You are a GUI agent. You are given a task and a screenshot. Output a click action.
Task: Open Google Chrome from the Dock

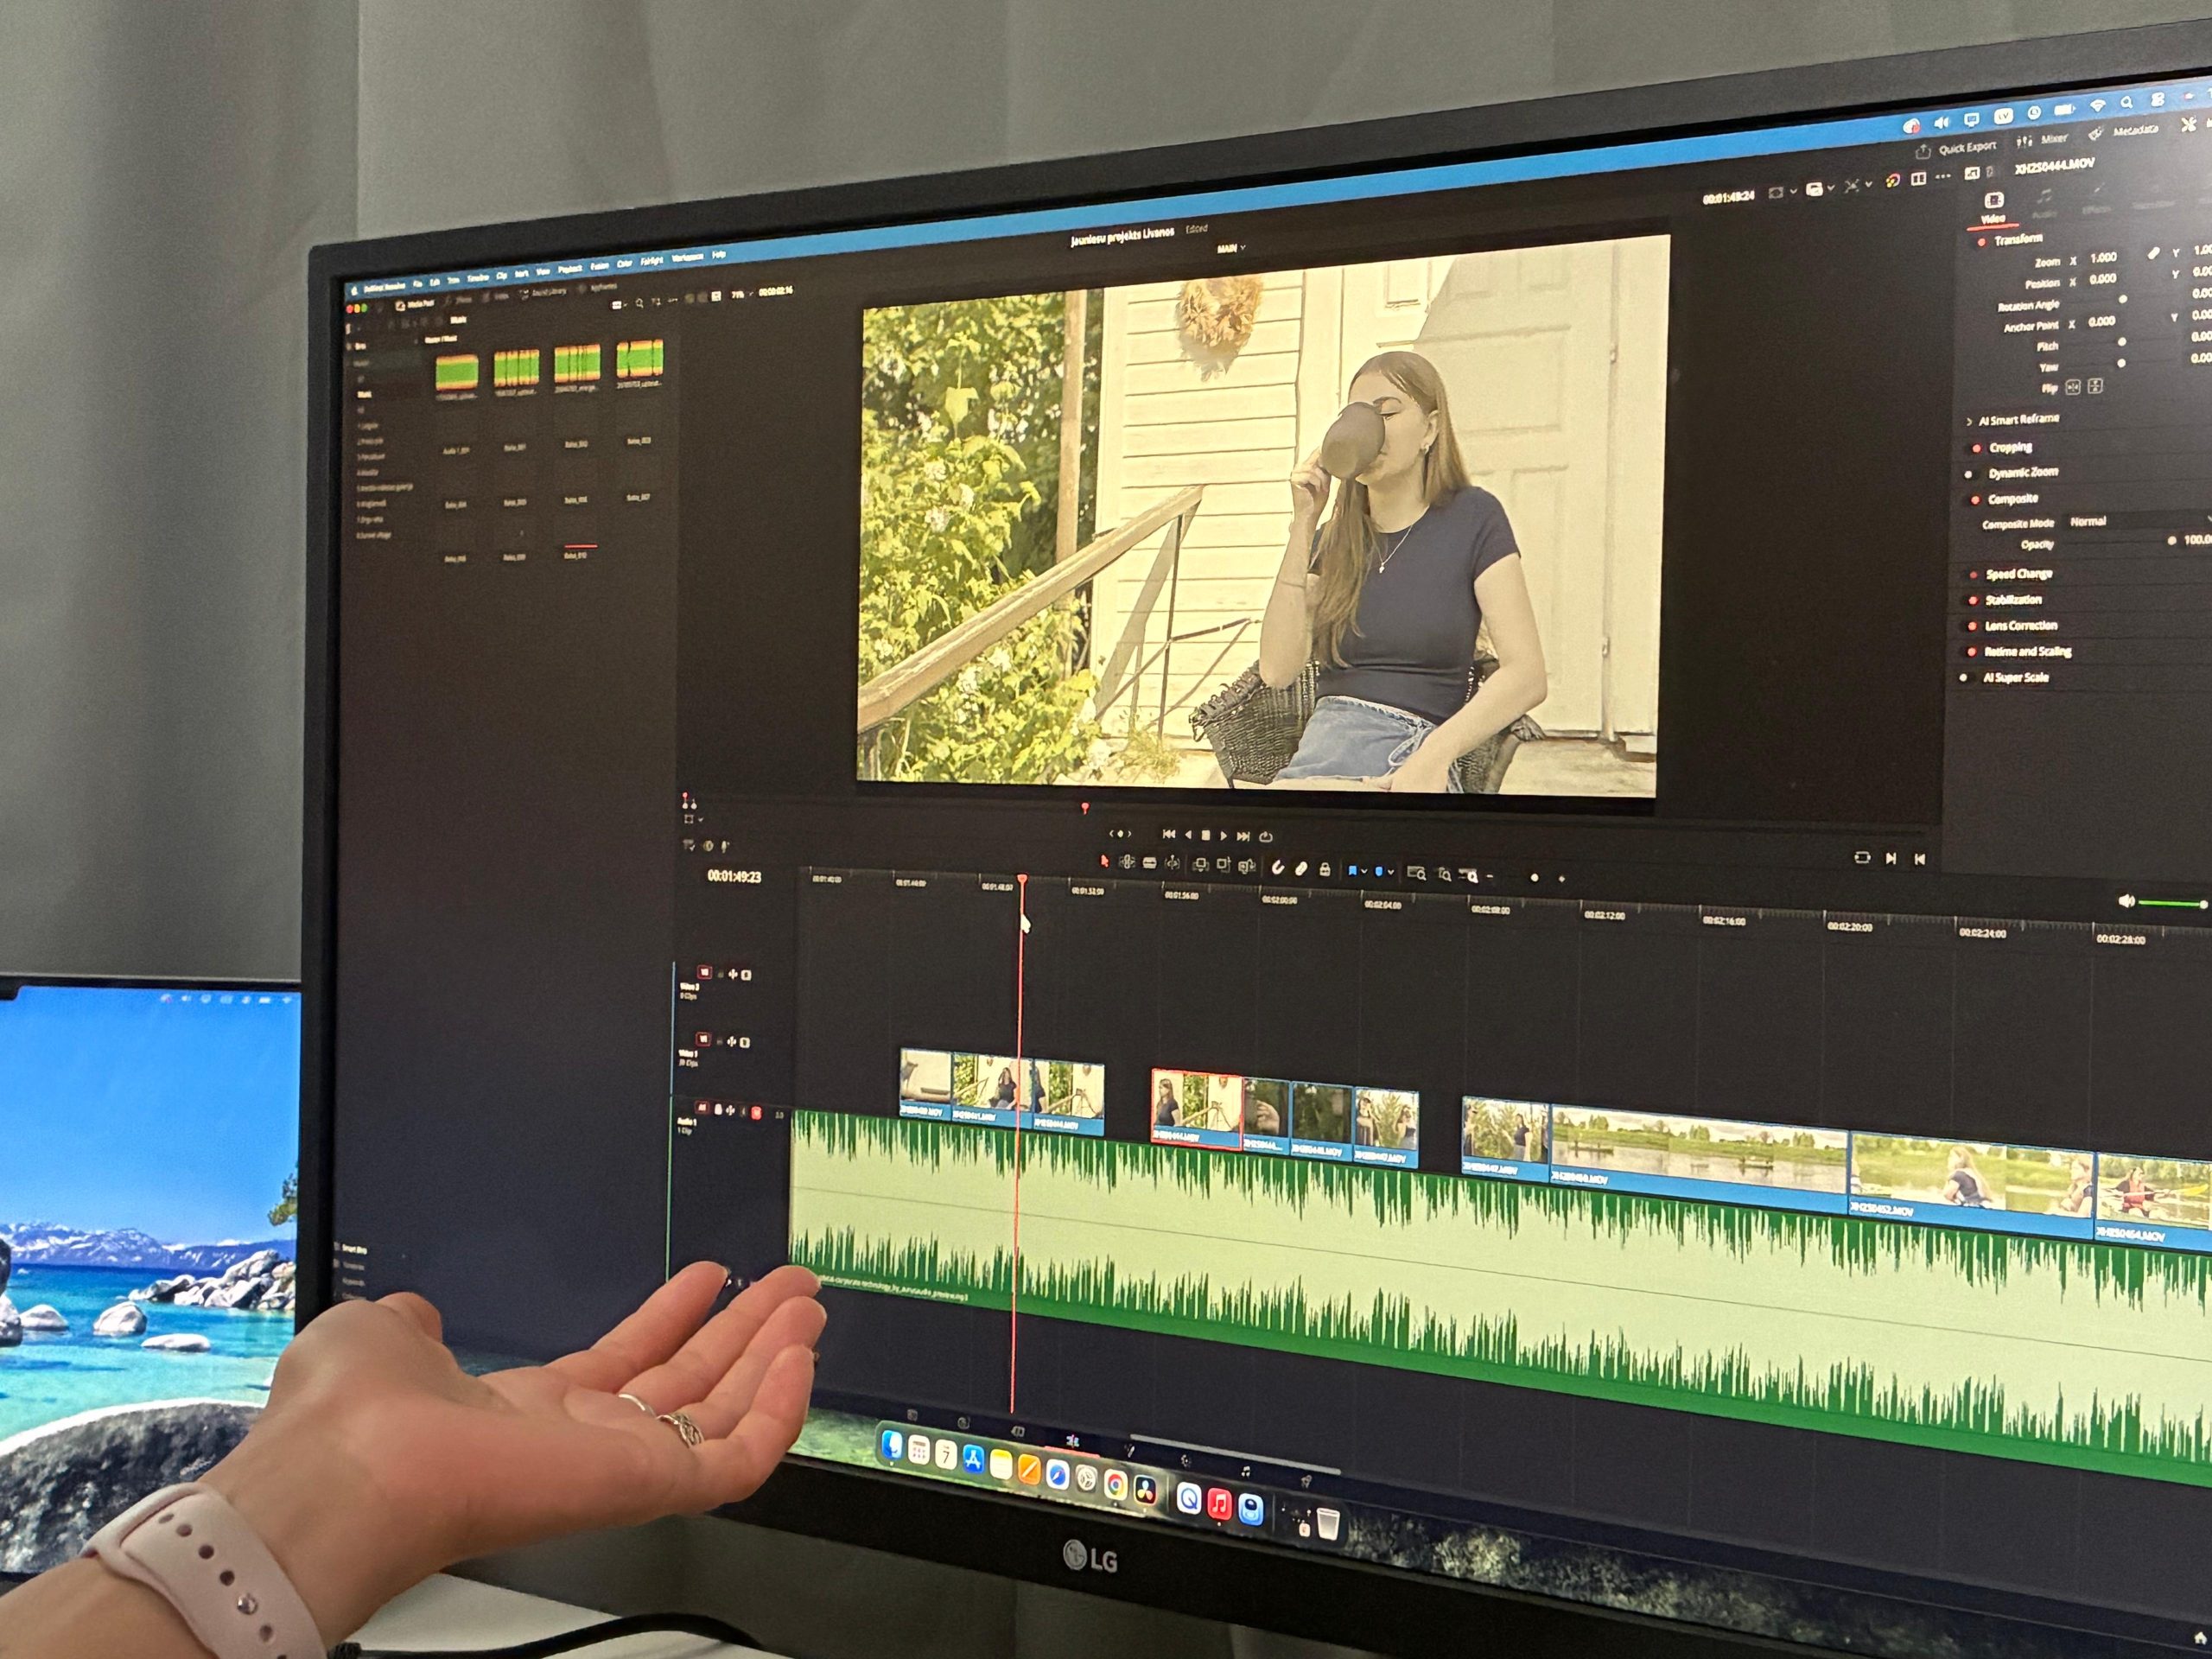(x=1116, y=1485)
